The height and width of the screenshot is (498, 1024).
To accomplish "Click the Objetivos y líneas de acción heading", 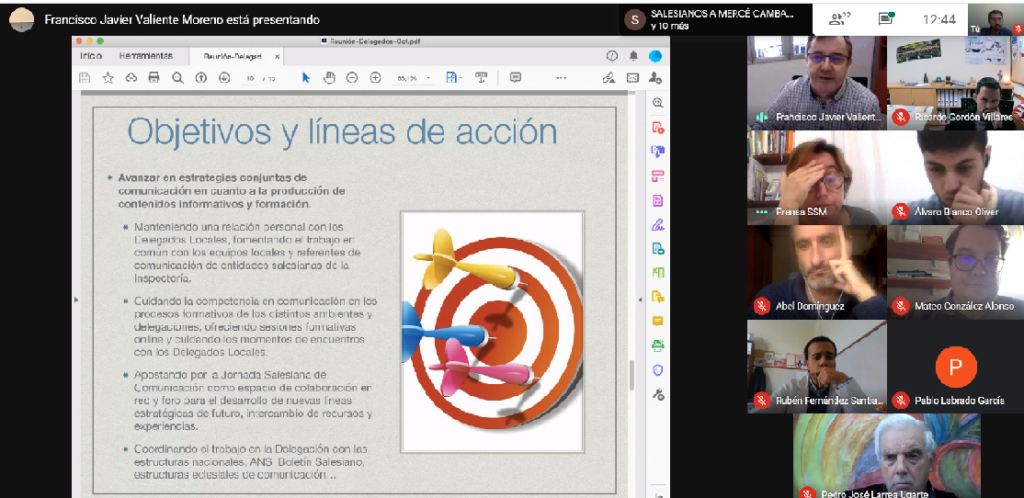I will click(x=342, y=132).
